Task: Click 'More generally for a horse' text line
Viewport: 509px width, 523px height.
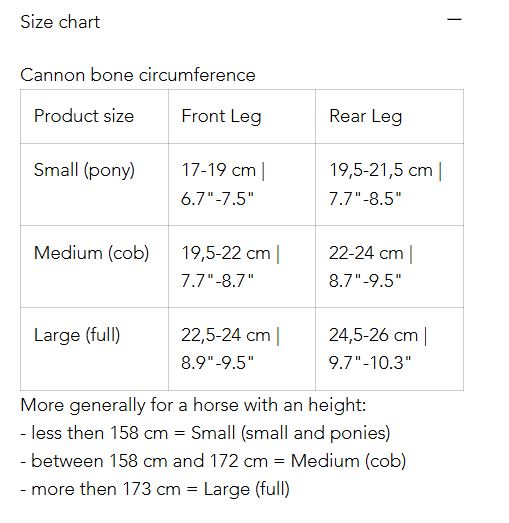Action: 193,405
